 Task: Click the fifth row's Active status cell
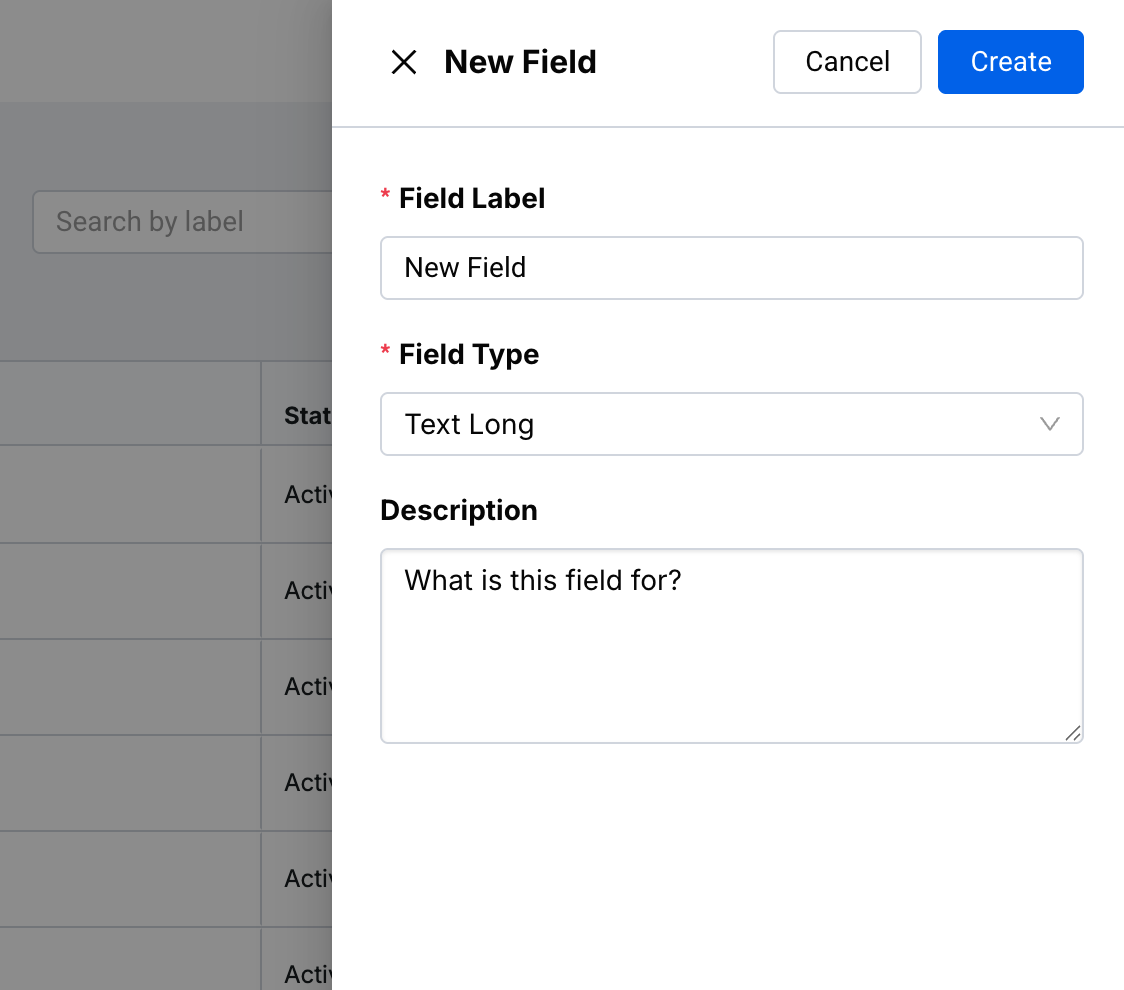(x=307, y=878)
